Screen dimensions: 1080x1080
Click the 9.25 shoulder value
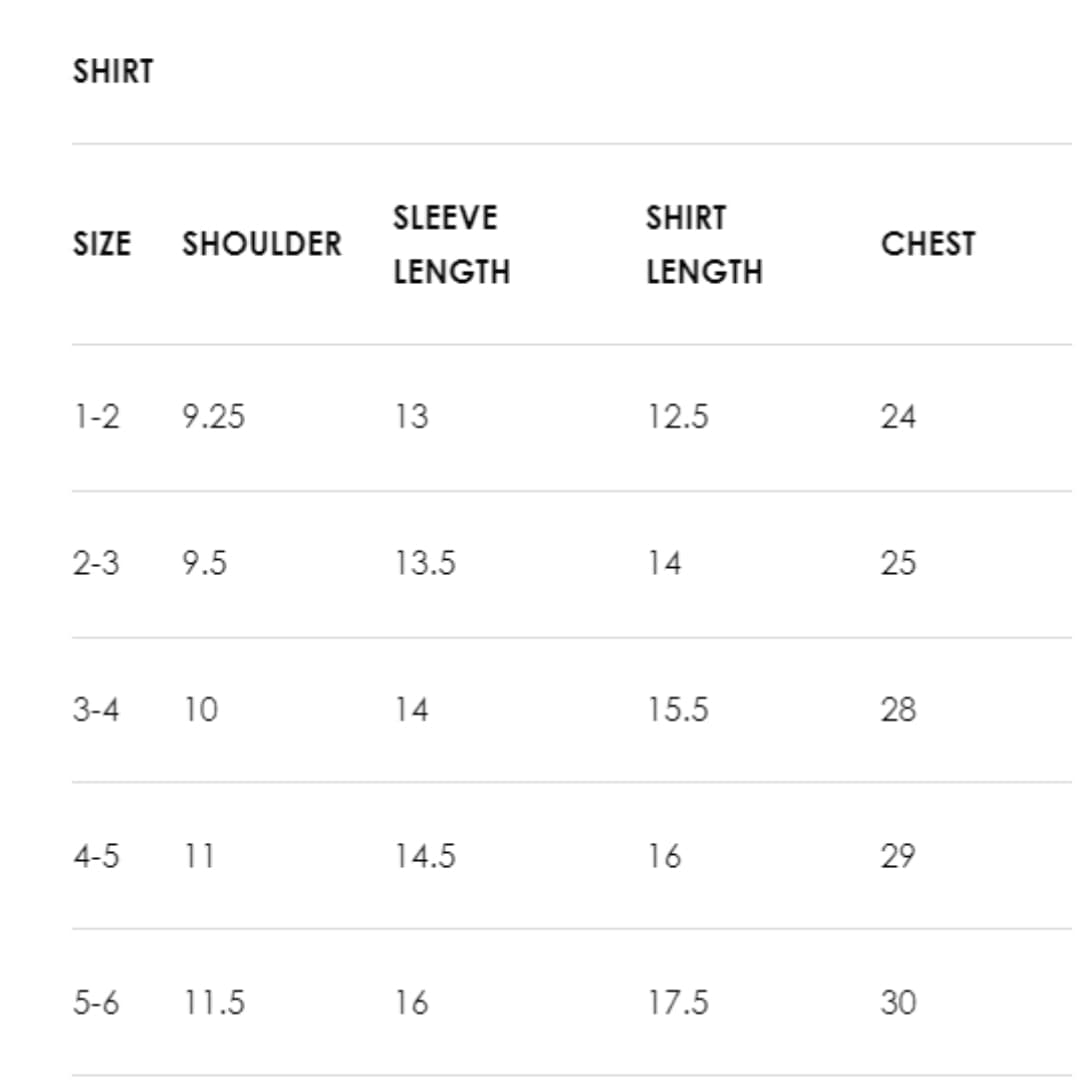(213, 416)
